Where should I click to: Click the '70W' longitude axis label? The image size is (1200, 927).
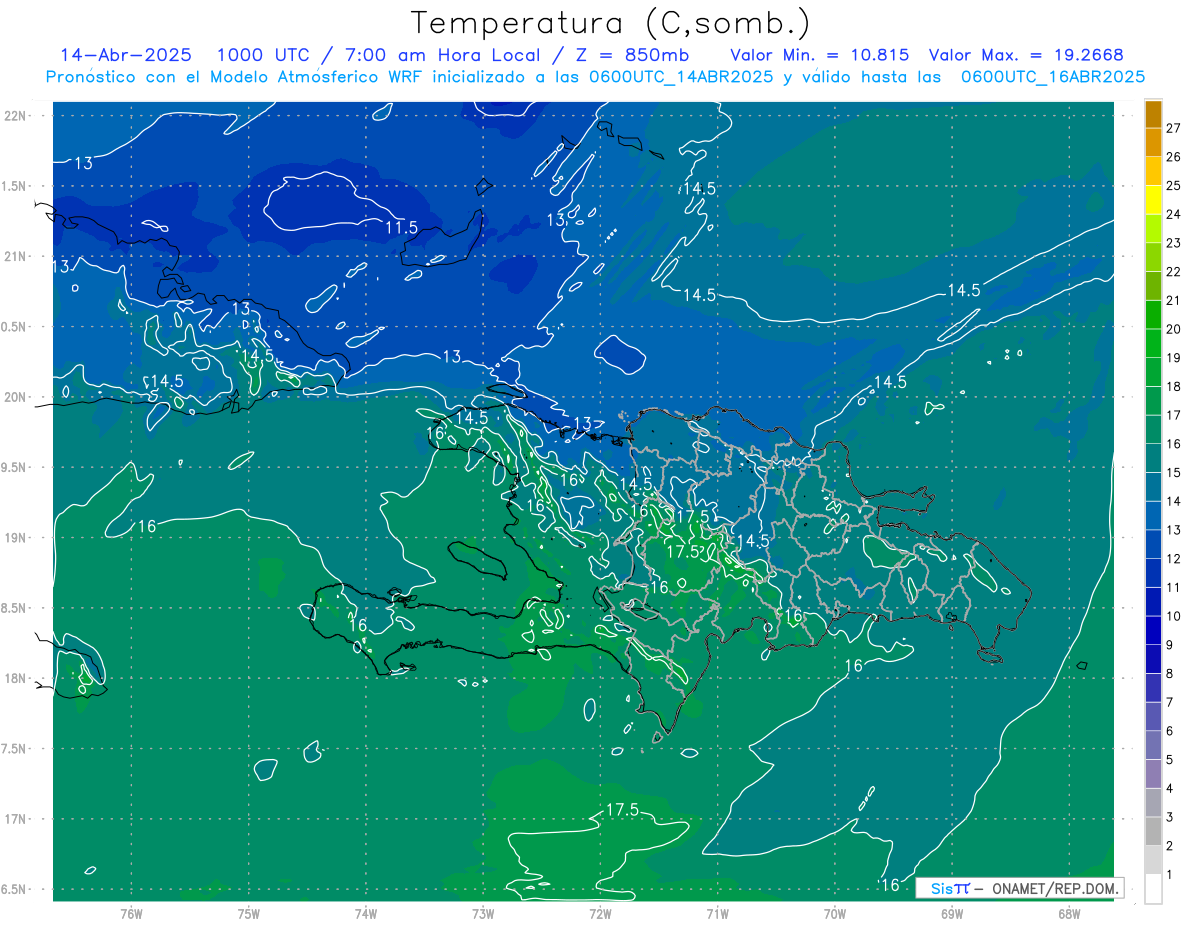835,913
